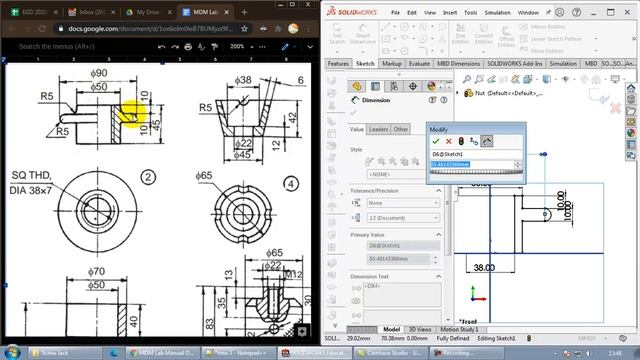640x360 pixels.
Task: Accept the value with the green check in Modify dialog
Action: pos(436,141)
